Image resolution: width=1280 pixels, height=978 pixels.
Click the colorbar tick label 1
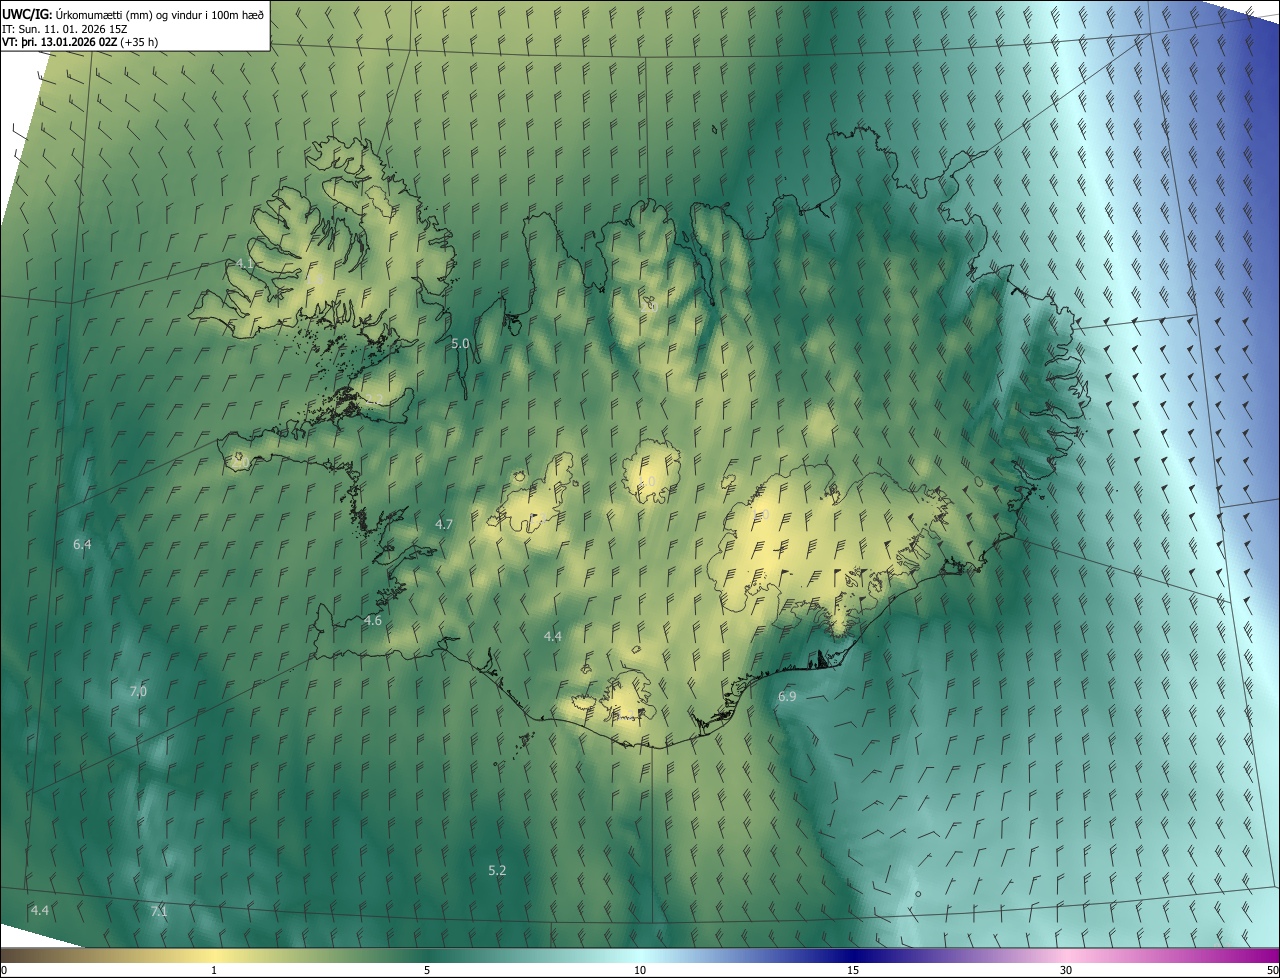[214, 970]
